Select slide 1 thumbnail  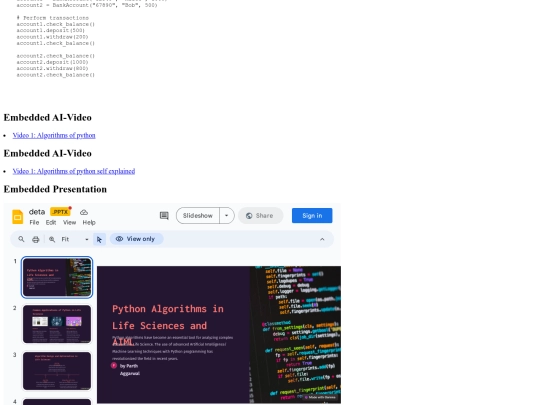click(57, 277)
